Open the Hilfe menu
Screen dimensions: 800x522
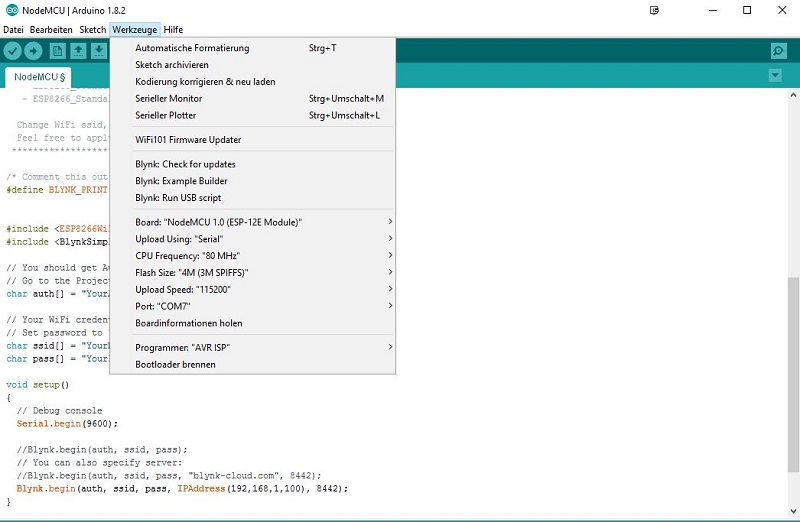click(173, 30)
